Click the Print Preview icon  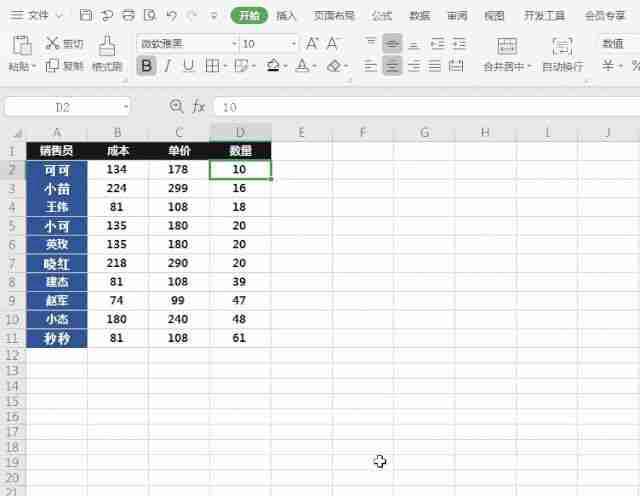150,16
